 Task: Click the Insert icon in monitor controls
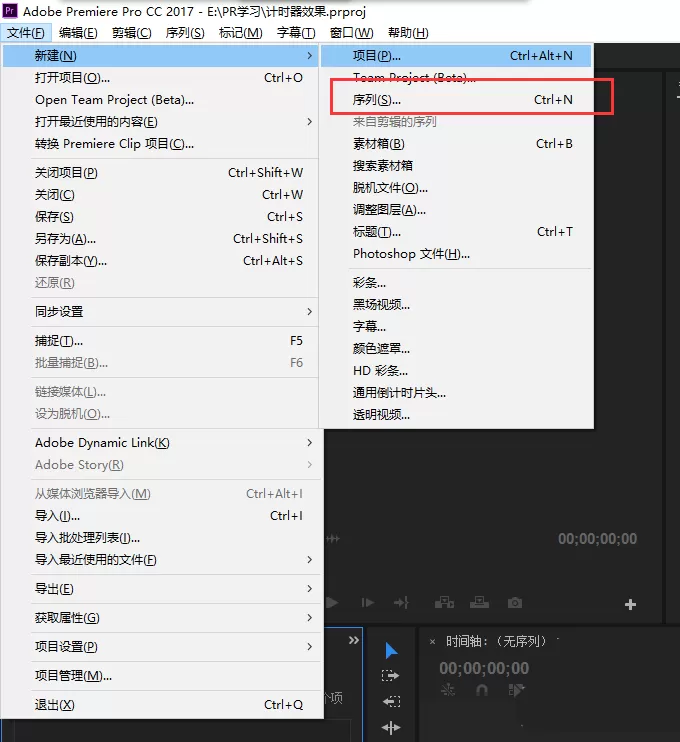[444, 602]
